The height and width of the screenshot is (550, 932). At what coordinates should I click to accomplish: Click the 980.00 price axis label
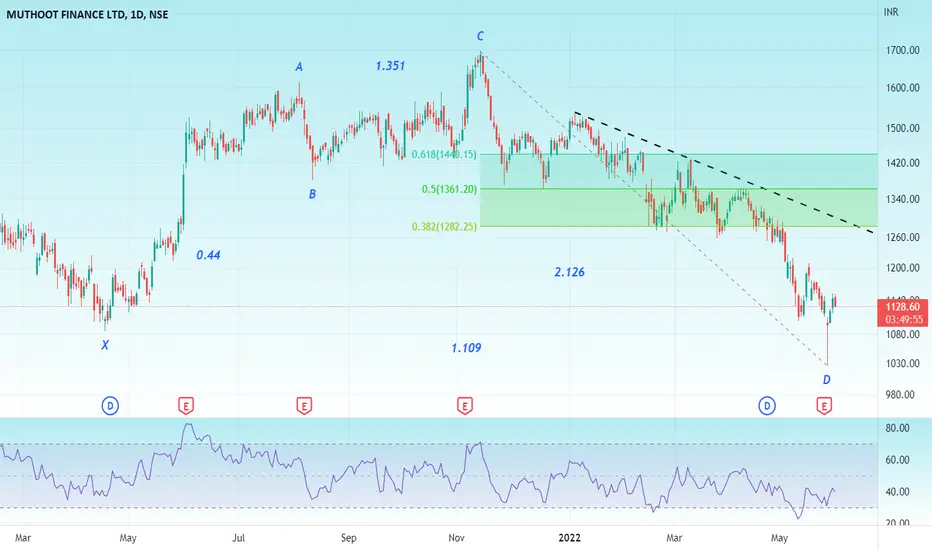point(900,395)
